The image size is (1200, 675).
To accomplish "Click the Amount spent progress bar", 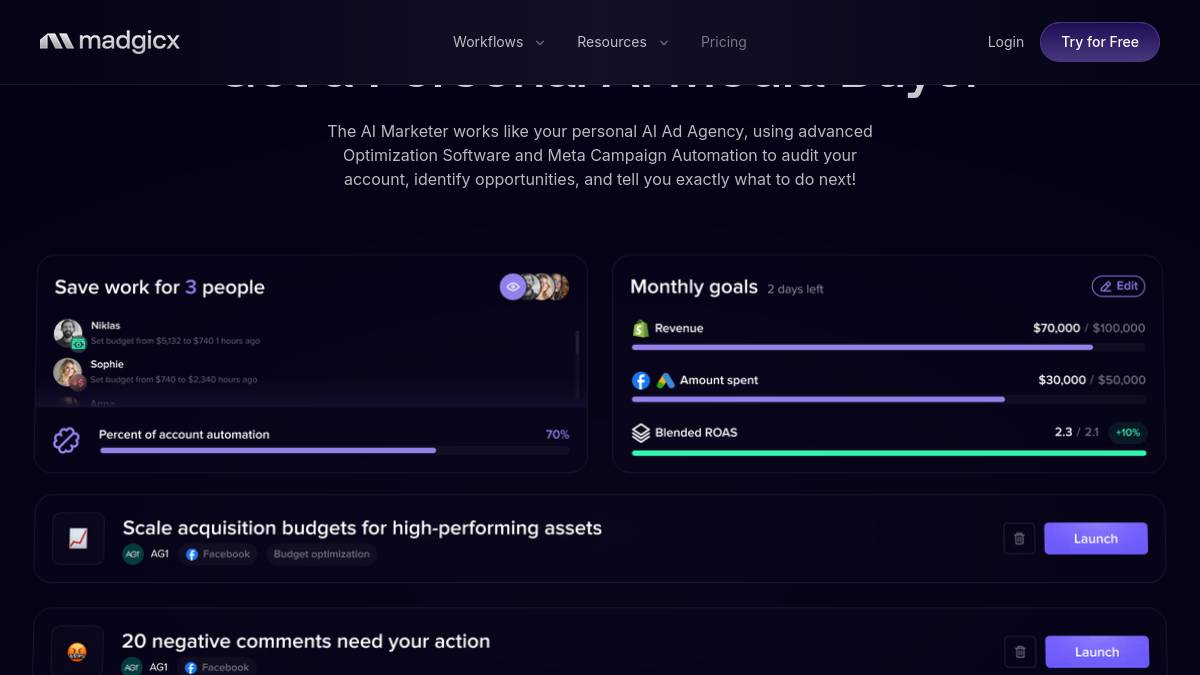I will pyautogui.click(x=889, y=400).
